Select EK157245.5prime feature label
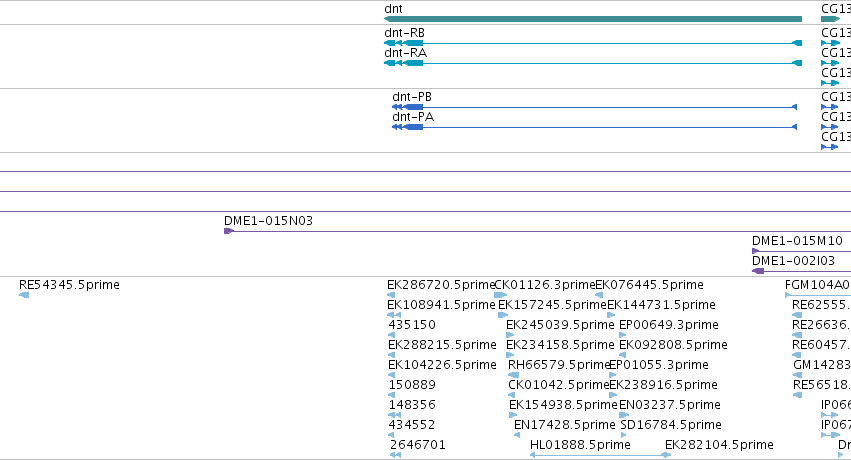This screenshot has height=460, width=851. 552,305
